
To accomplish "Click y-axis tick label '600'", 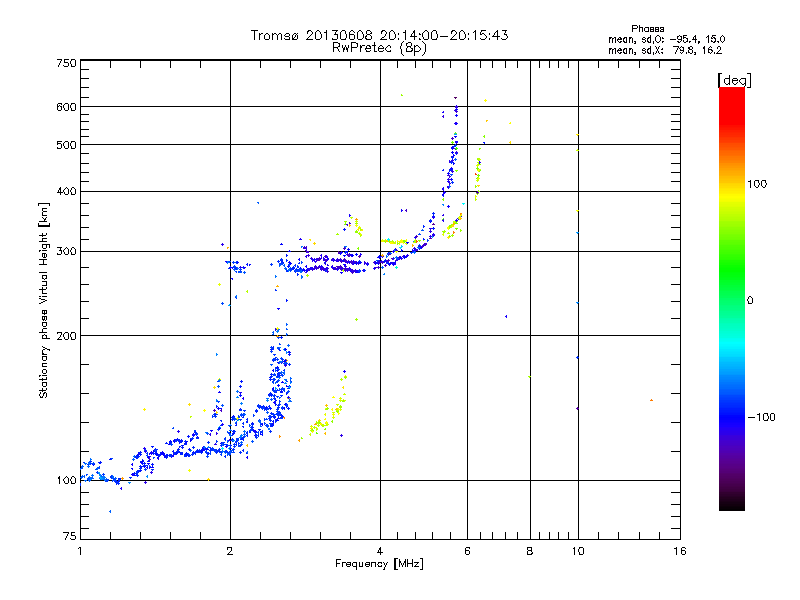I will [66, 107].
